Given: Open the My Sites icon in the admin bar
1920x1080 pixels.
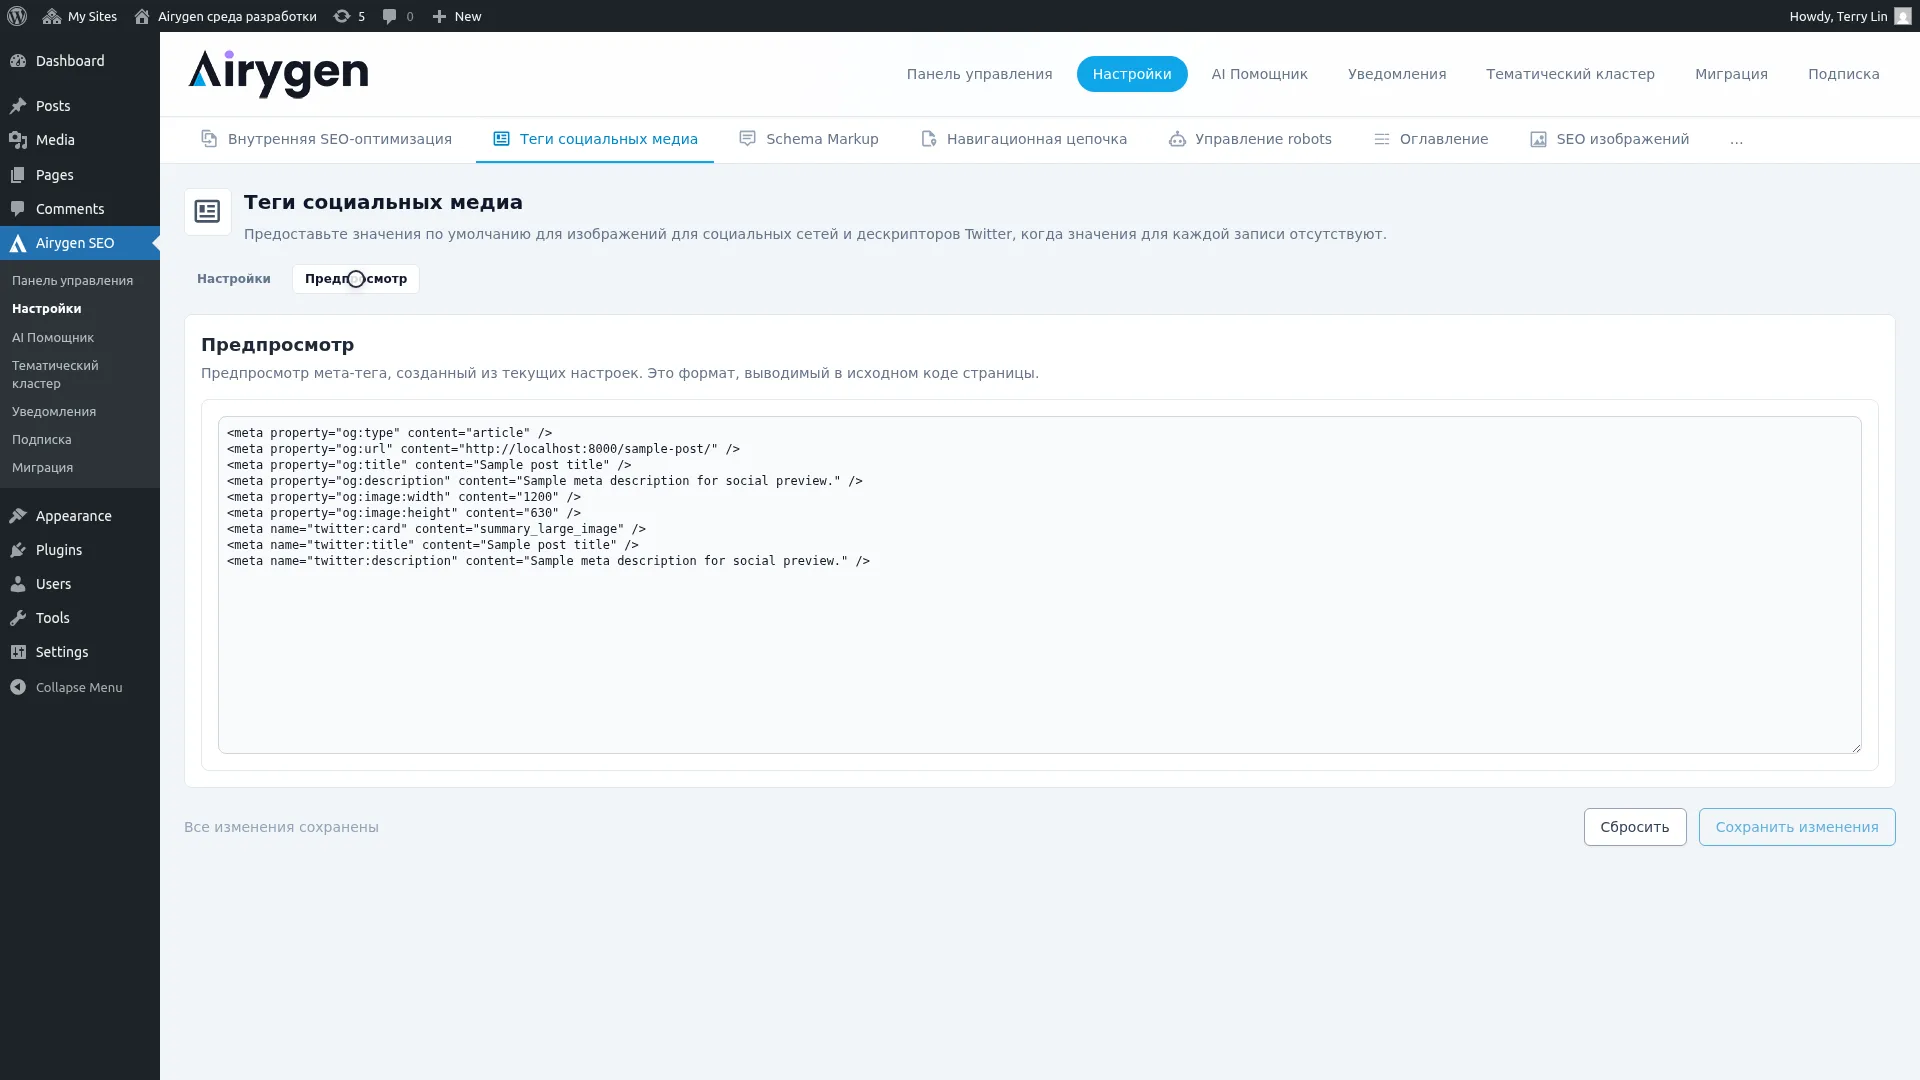Looking at the screenshot, I should pyautogui.click(x=52, y=16).
